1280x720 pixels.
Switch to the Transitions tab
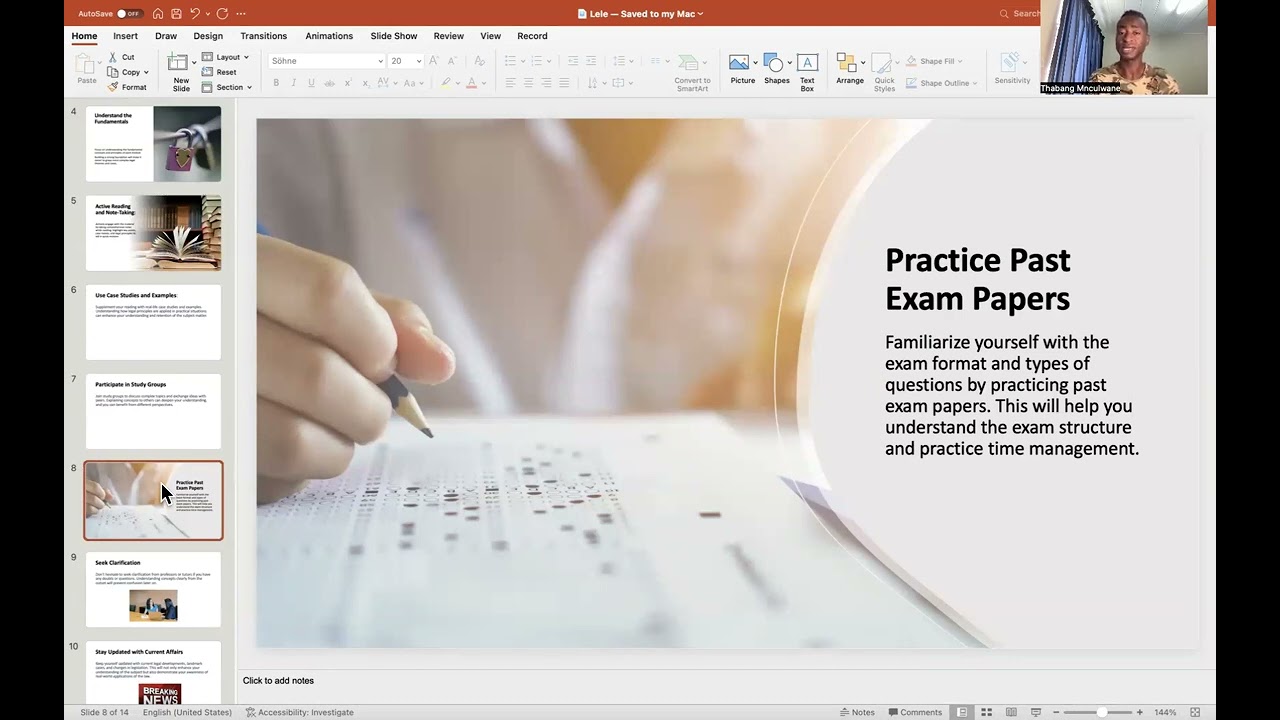tap(264, 36)
